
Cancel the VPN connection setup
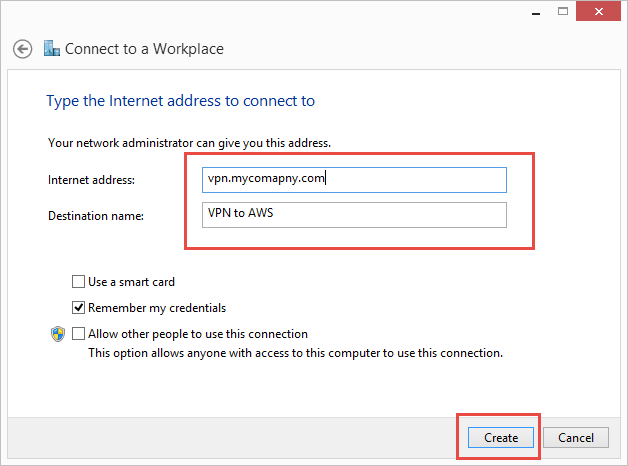(x=576, y=437)
